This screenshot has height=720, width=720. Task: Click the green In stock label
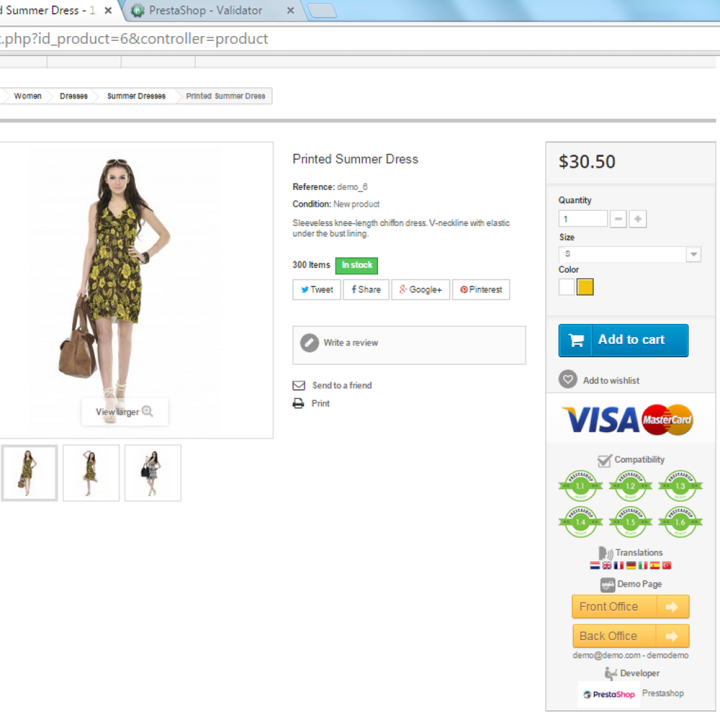[x=356, y=265]
